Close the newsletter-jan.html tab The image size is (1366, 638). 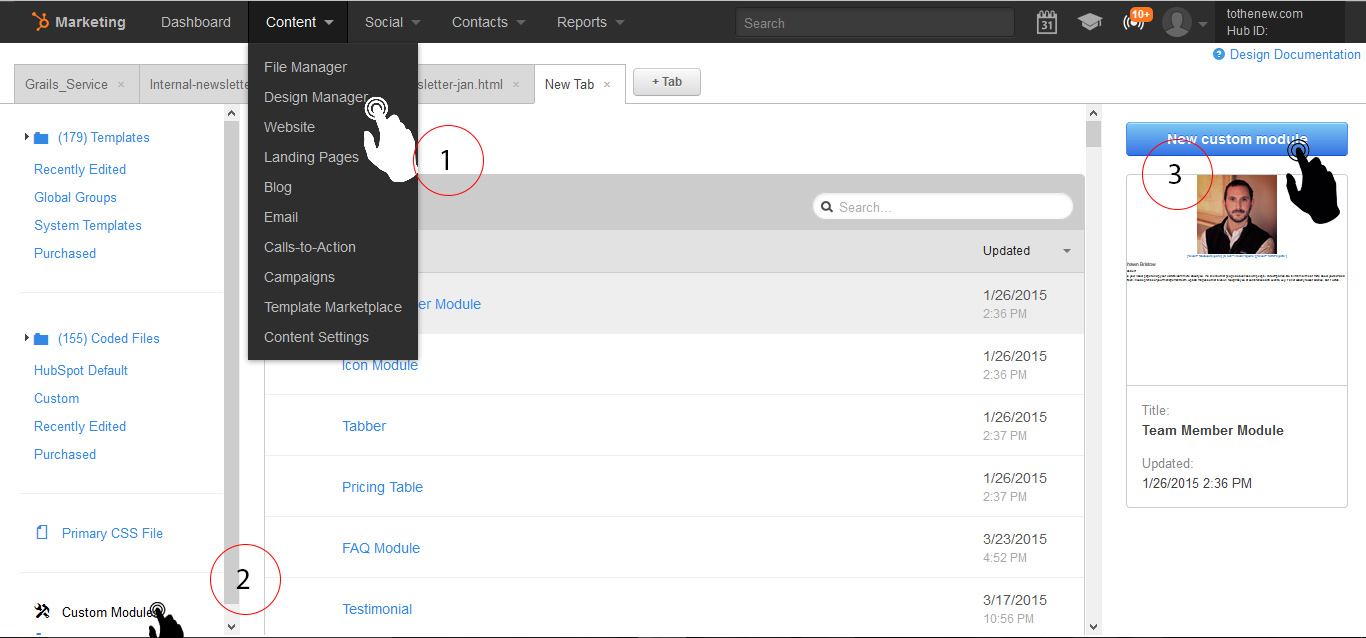tap(516, 85)
